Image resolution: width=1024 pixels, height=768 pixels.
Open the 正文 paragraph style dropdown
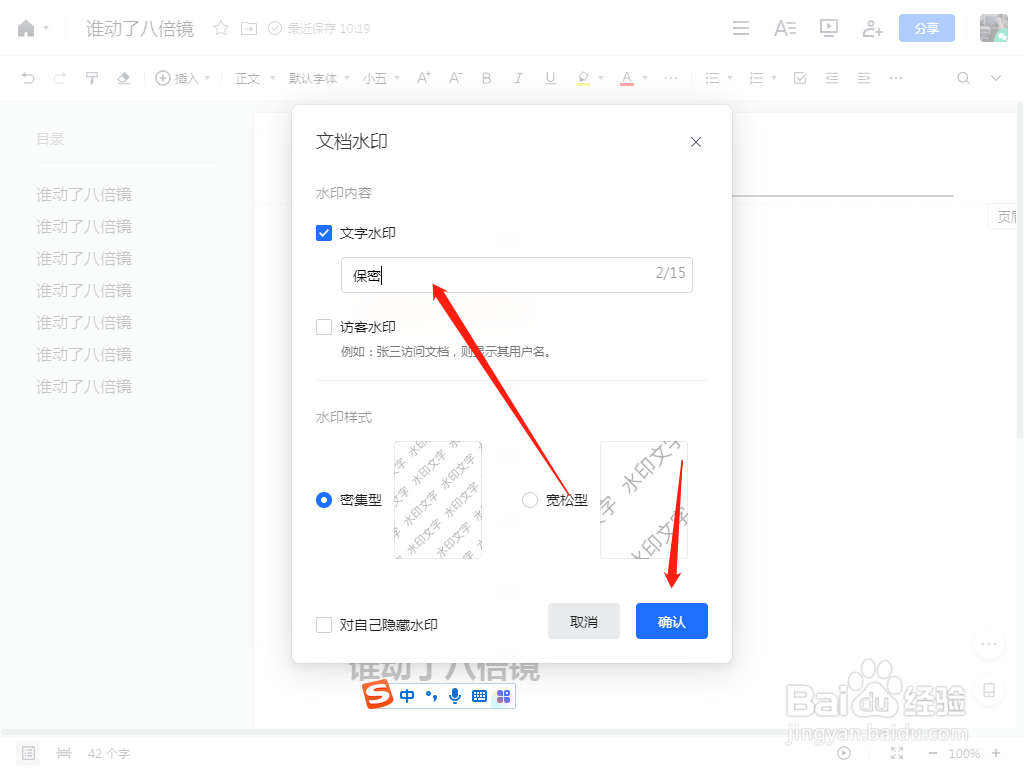[255, 78]
